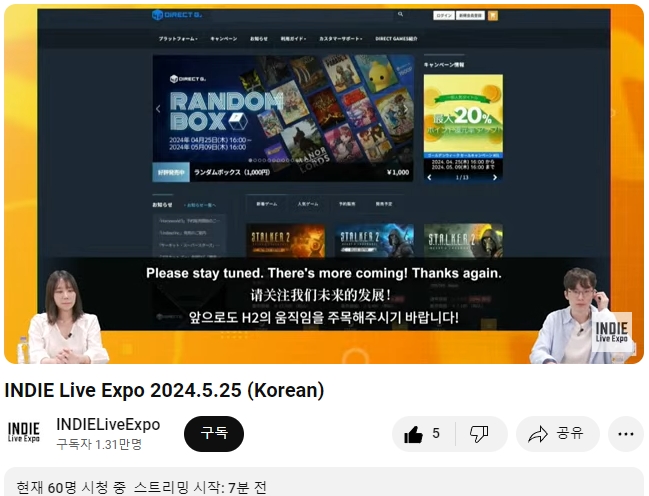Open the INDIELiveExpo channel avatar
Viewport: 649px width, 496px height.
click(24, 433)
